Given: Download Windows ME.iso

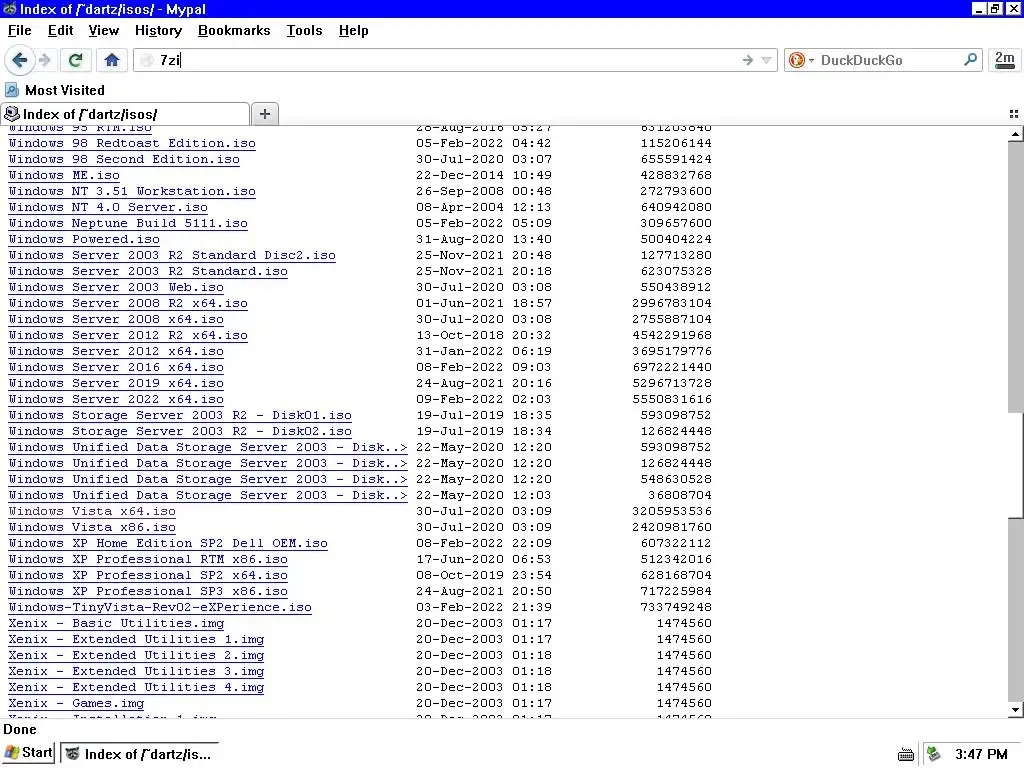Looking at the screenshot, I should point(64,175).
